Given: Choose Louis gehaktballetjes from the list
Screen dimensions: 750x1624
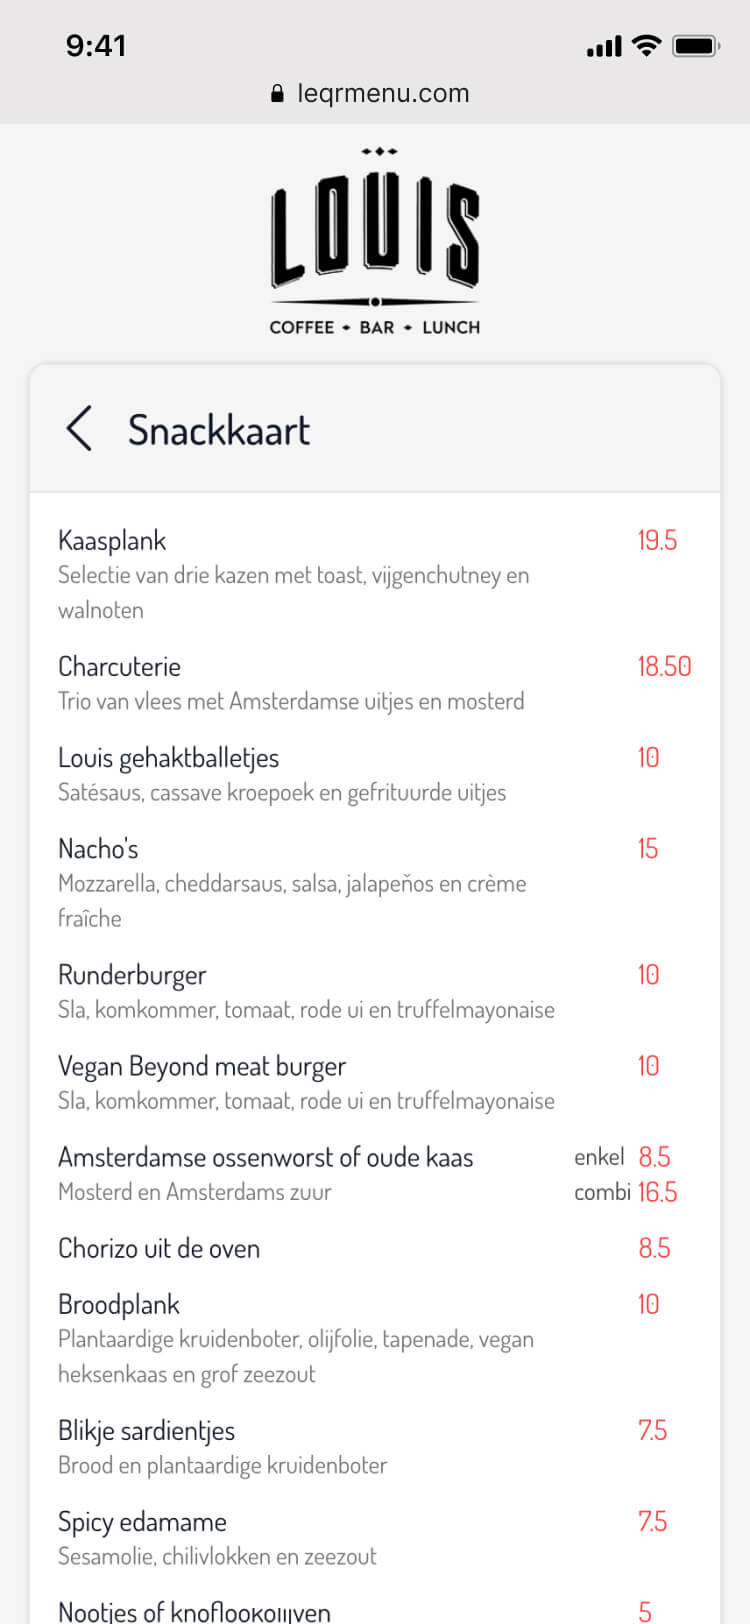Looking at the screenshot, I should [x=168, y=758].
